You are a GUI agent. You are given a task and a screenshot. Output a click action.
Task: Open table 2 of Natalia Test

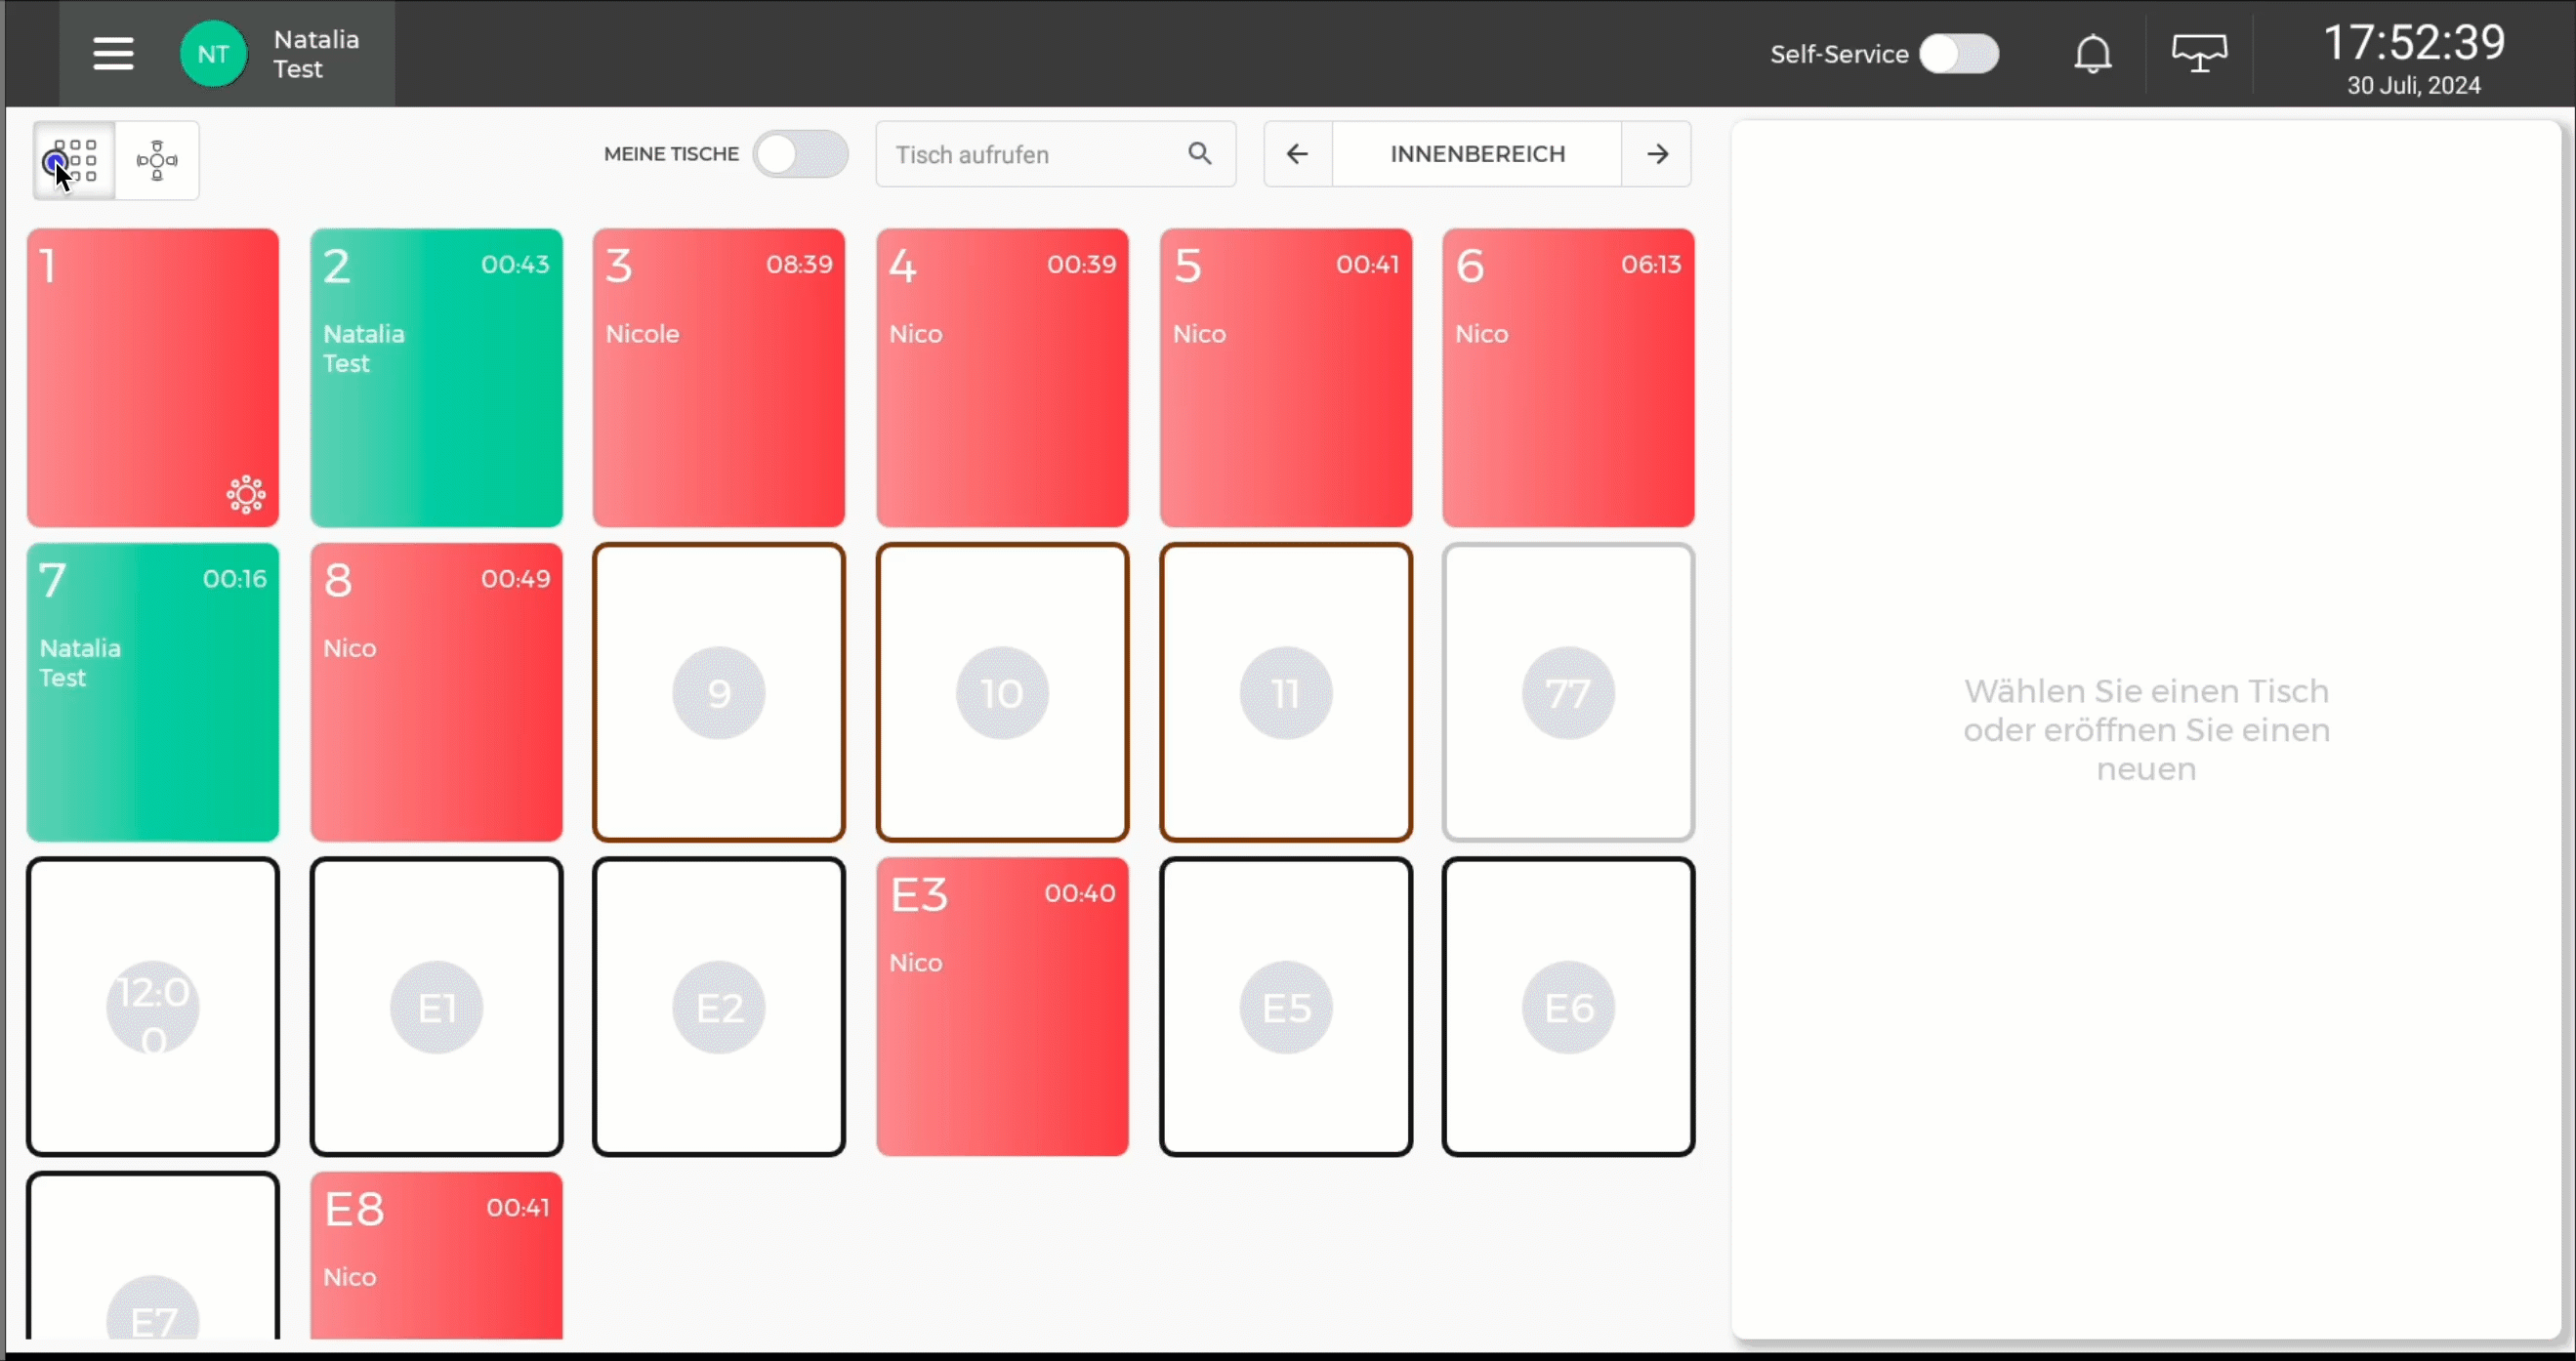click(436, 378)
